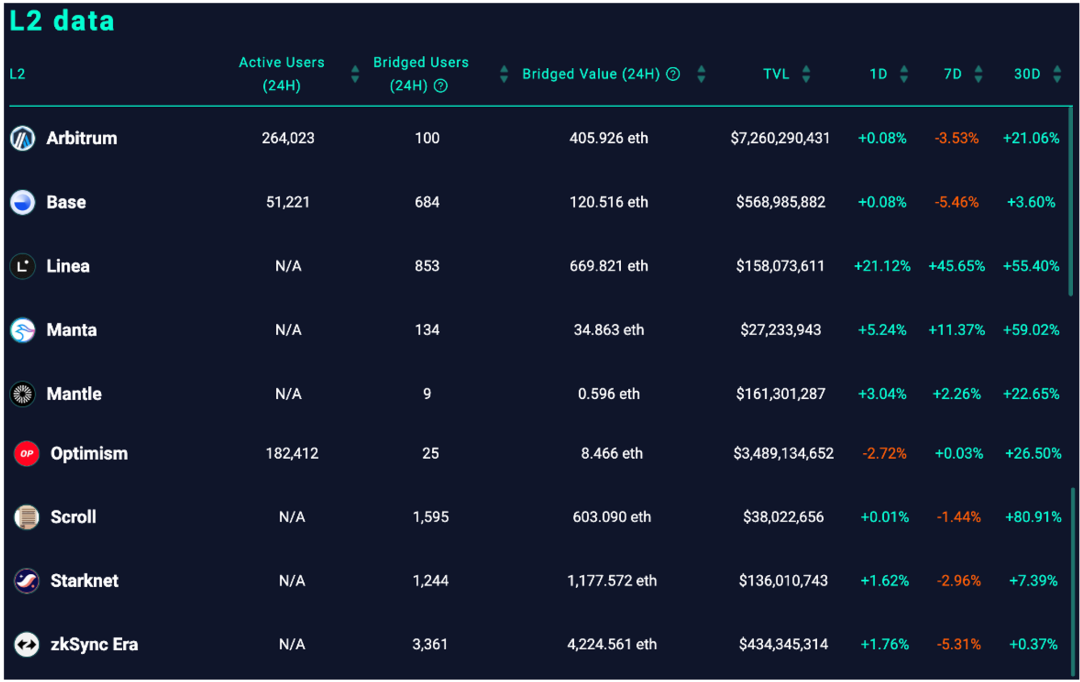The width and height of the screenshot is (1080, 682).
Task: Click the Starknet logo icon
Action: coord(26,581)
